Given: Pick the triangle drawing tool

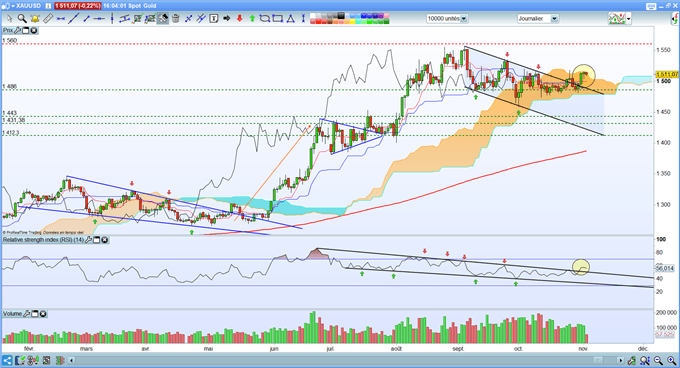Looking at the screenshot, I should click(291, 19).
